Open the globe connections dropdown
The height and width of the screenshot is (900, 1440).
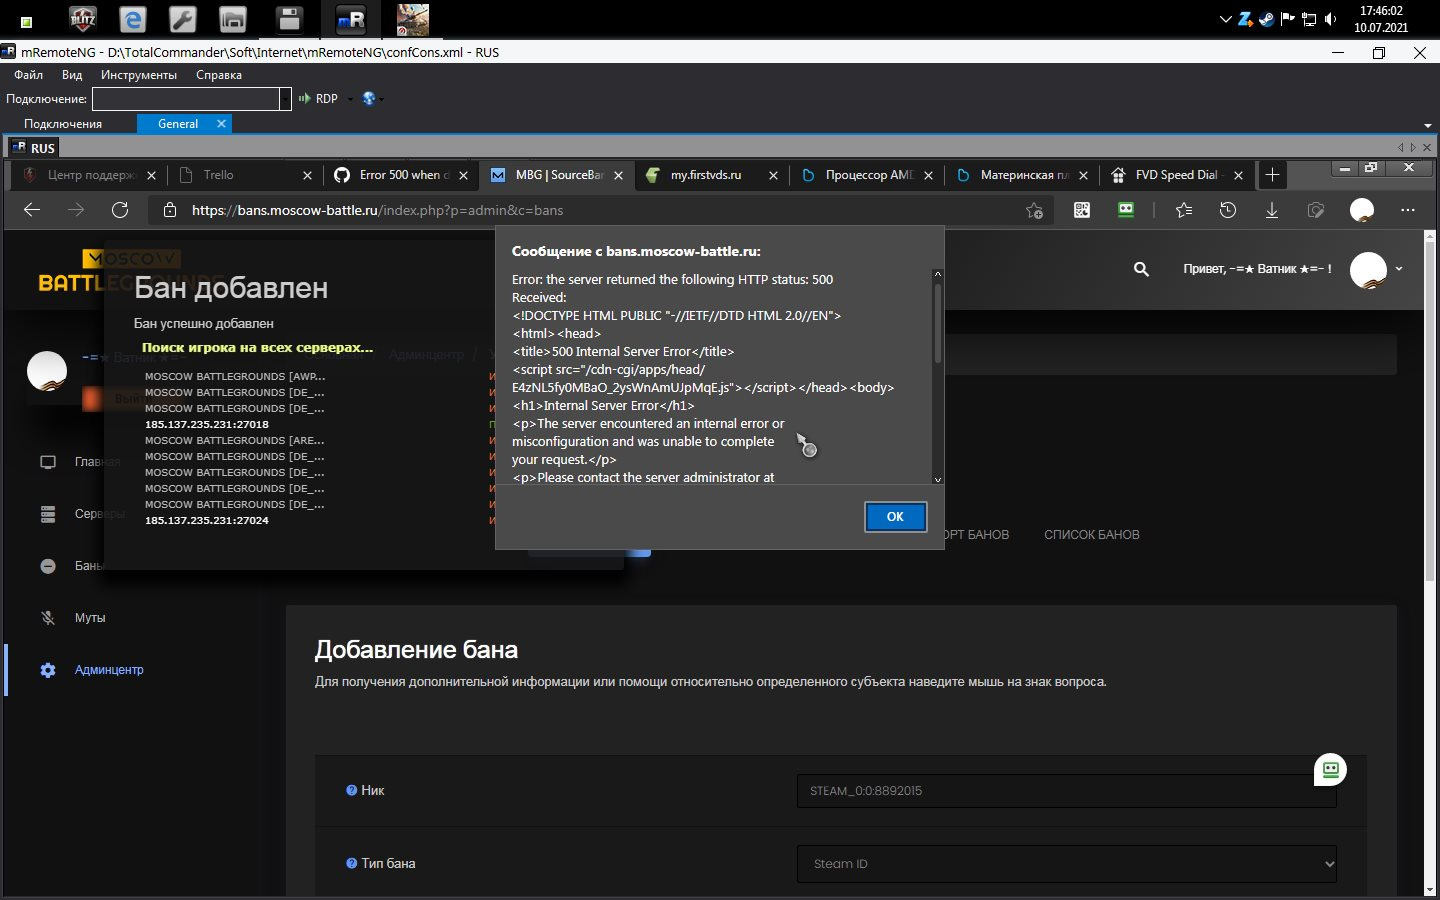[x=373, y=99]
